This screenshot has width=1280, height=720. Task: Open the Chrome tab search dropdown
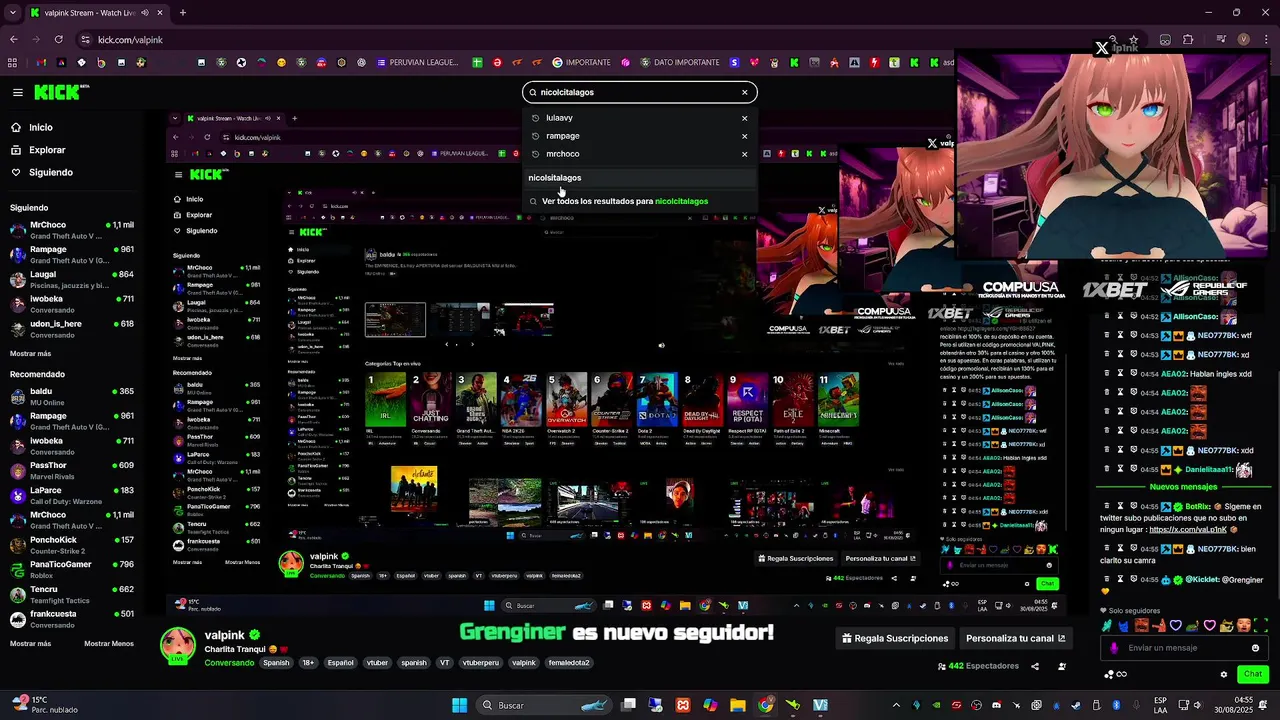[12, 13]
